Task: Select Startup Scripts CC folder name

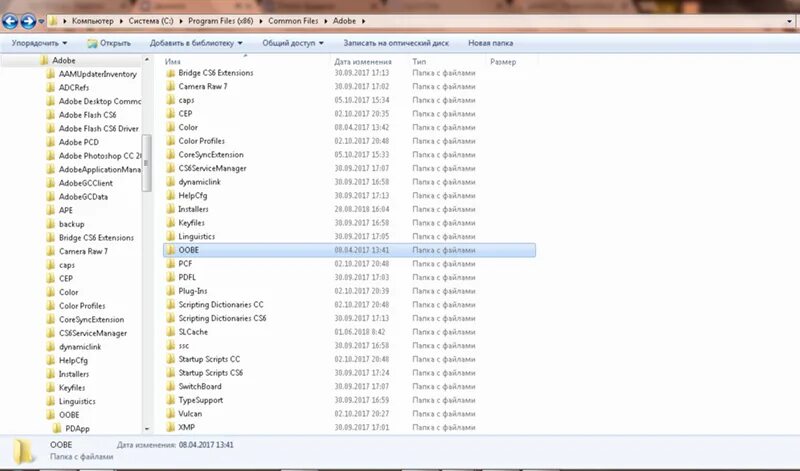Action: point(209,359)
